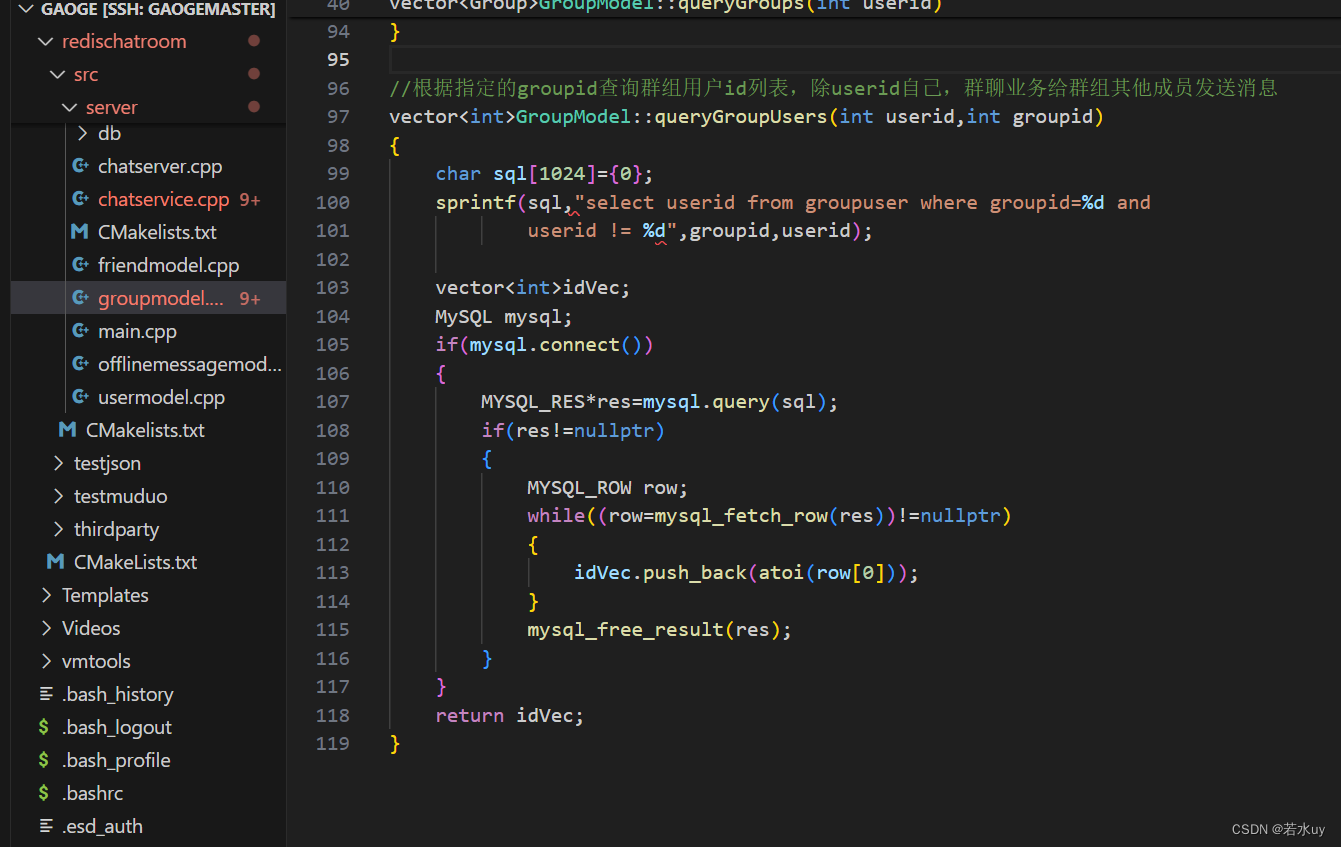Click the mysql_free_result call
This screenshot has width=1341, height=847.
pyautogui.click(x=625, y=630)
